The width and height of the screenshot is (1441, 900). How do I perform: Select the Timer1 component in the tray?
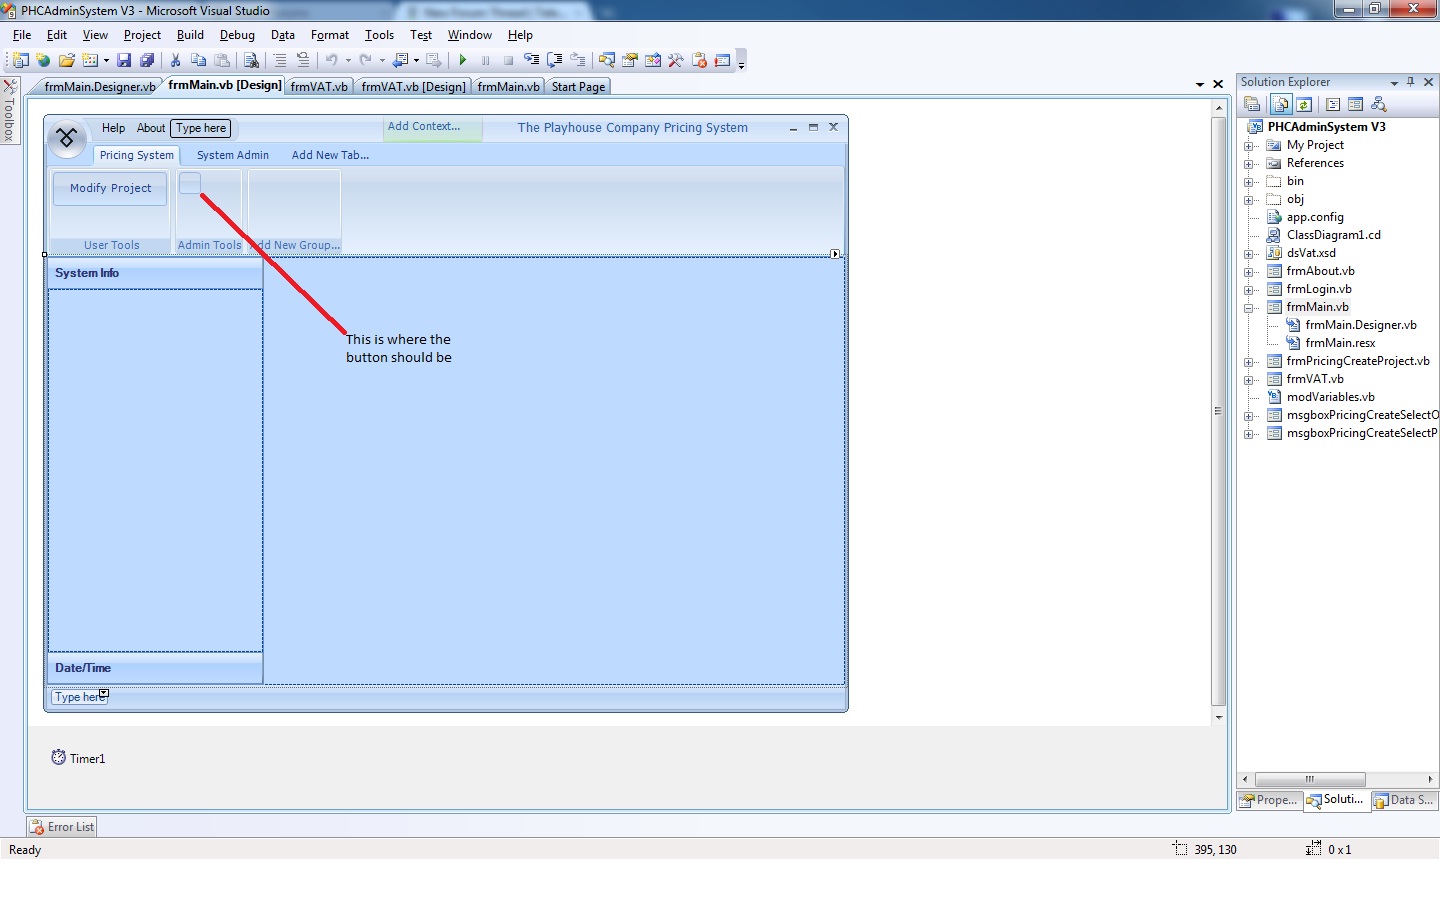pos(78,758)
